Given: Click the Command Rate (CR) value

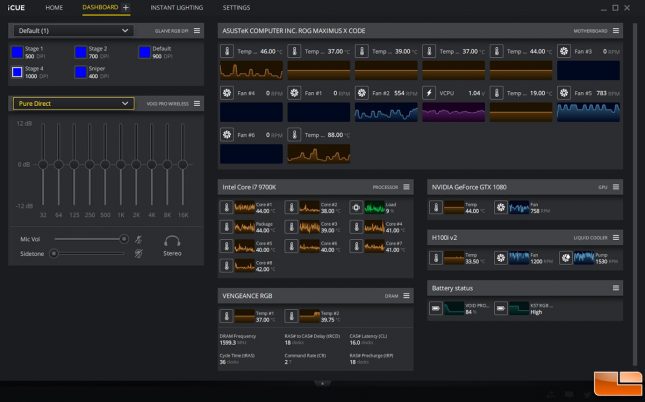Looking at the screenshot, I should [x=288, y=362].
